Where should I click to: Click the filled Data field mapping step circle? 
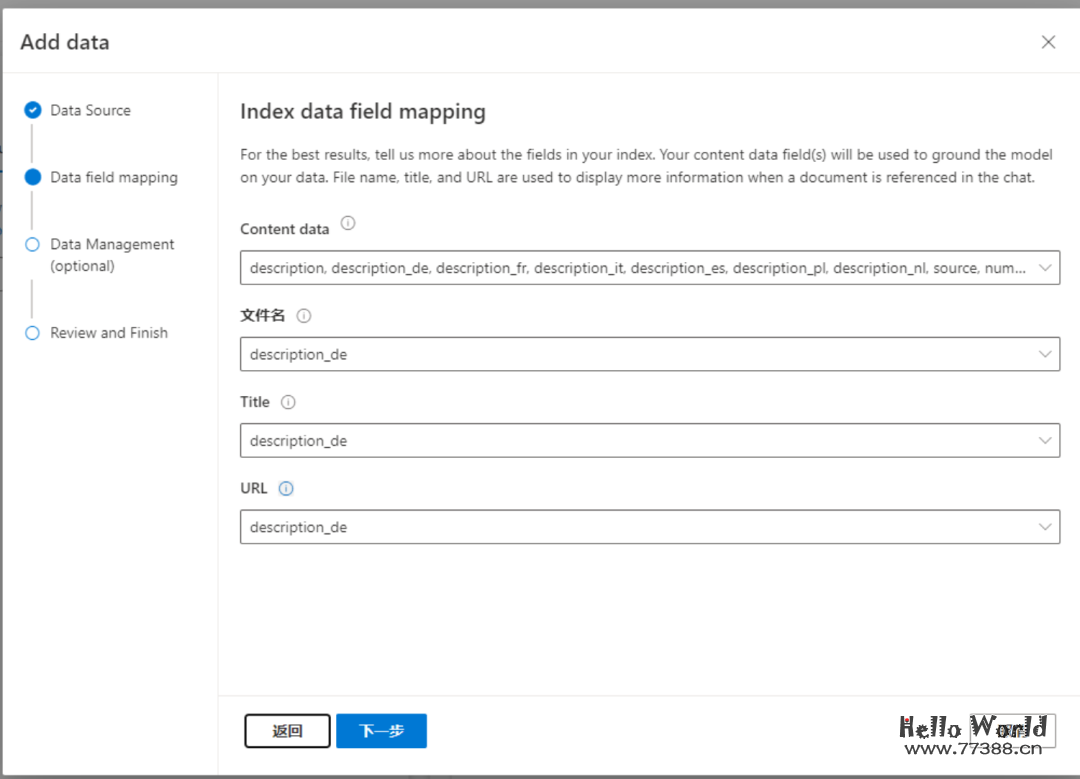(x=33, y=177)
